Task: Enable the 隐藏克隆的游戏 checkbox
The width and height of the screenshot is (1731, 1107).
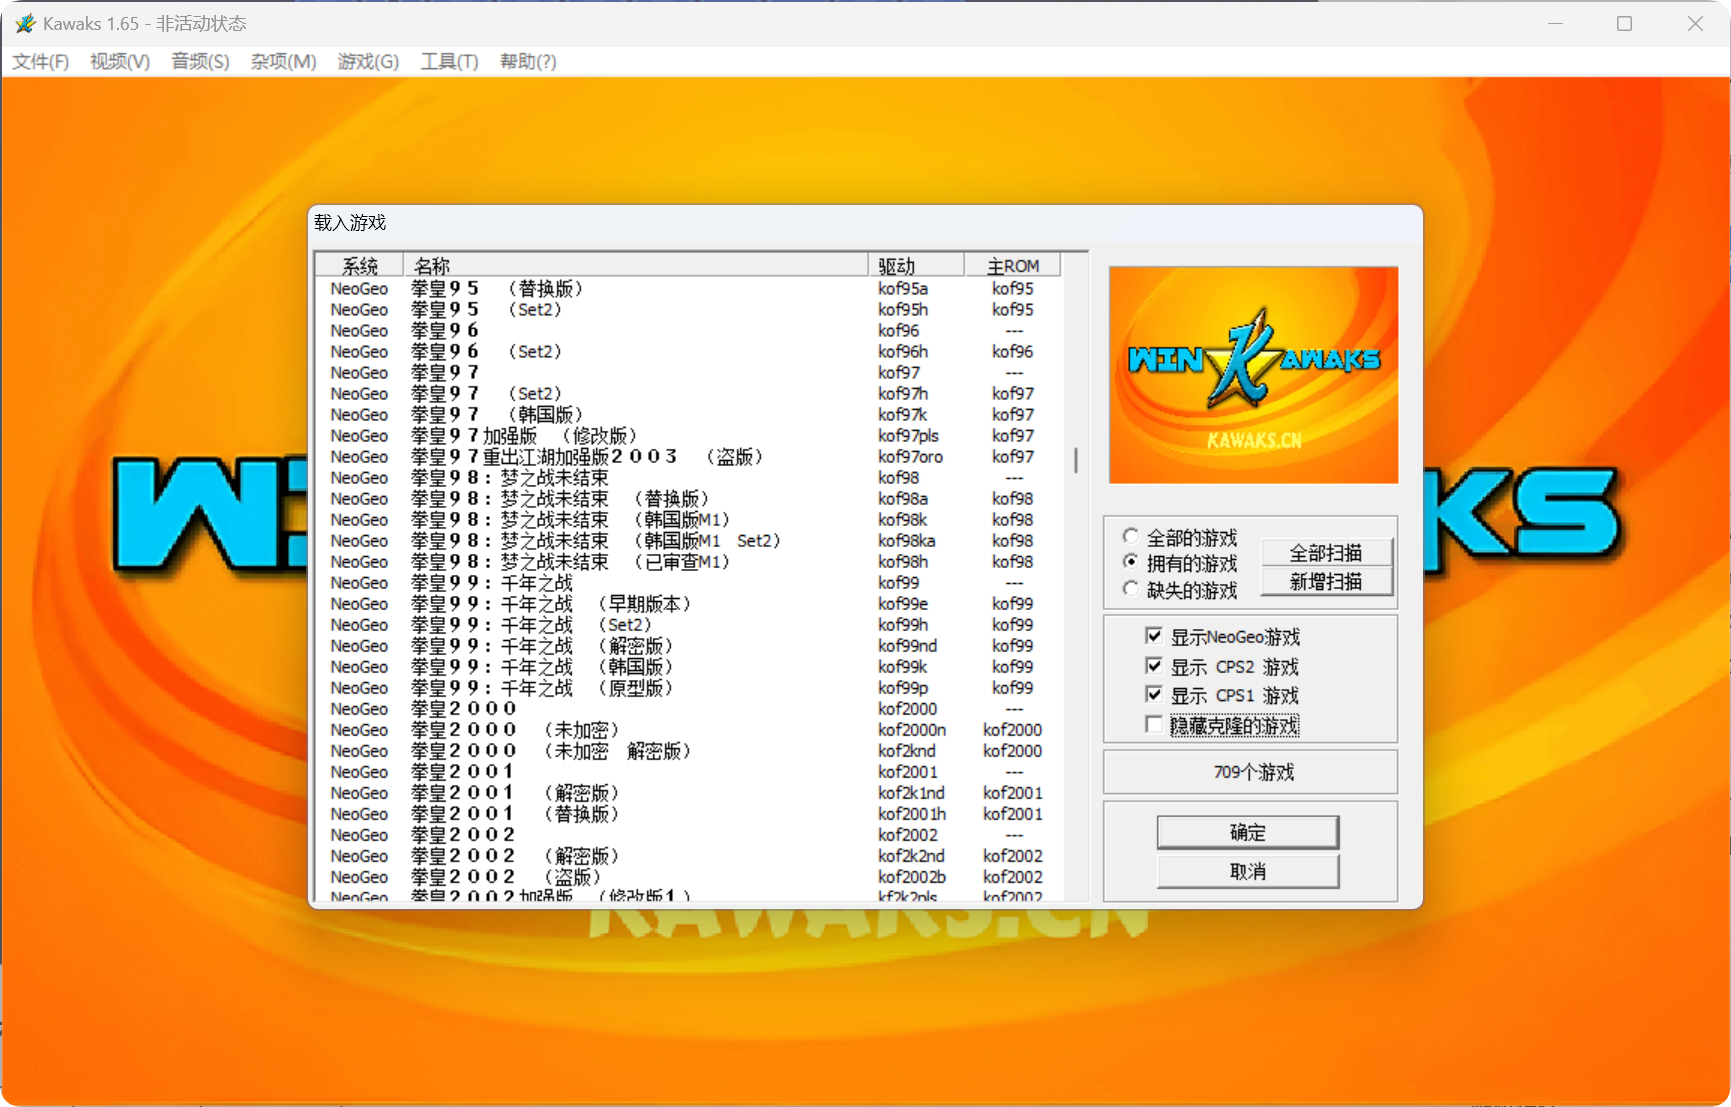Action: pos(1154,724)
